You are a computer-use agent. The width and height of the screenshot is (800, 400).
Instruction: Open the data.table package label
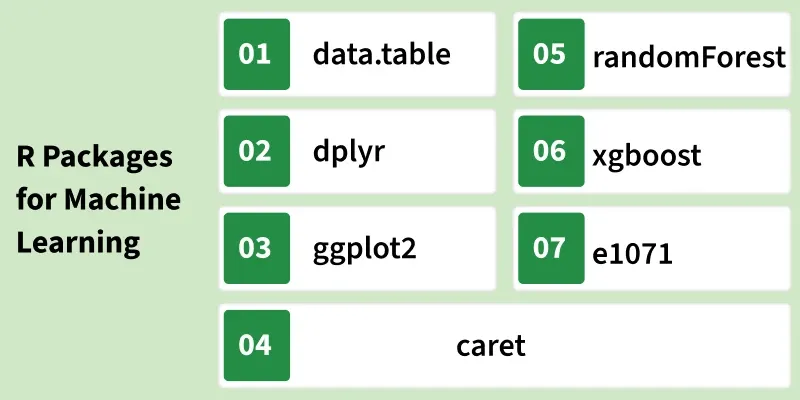click(382, 54)
